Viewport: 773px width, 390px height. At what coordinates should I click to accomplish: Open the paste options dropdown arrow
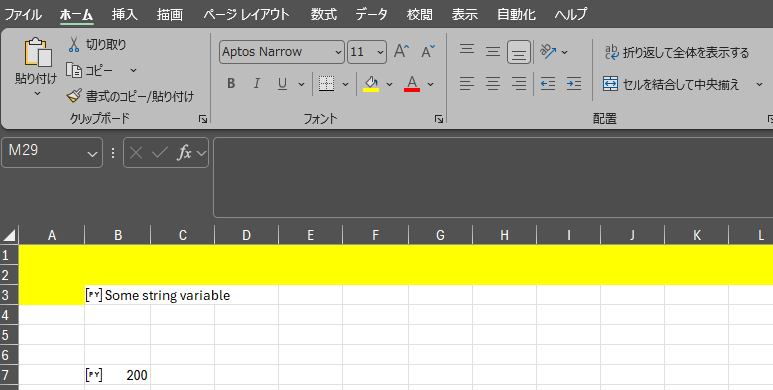point(37,94)
